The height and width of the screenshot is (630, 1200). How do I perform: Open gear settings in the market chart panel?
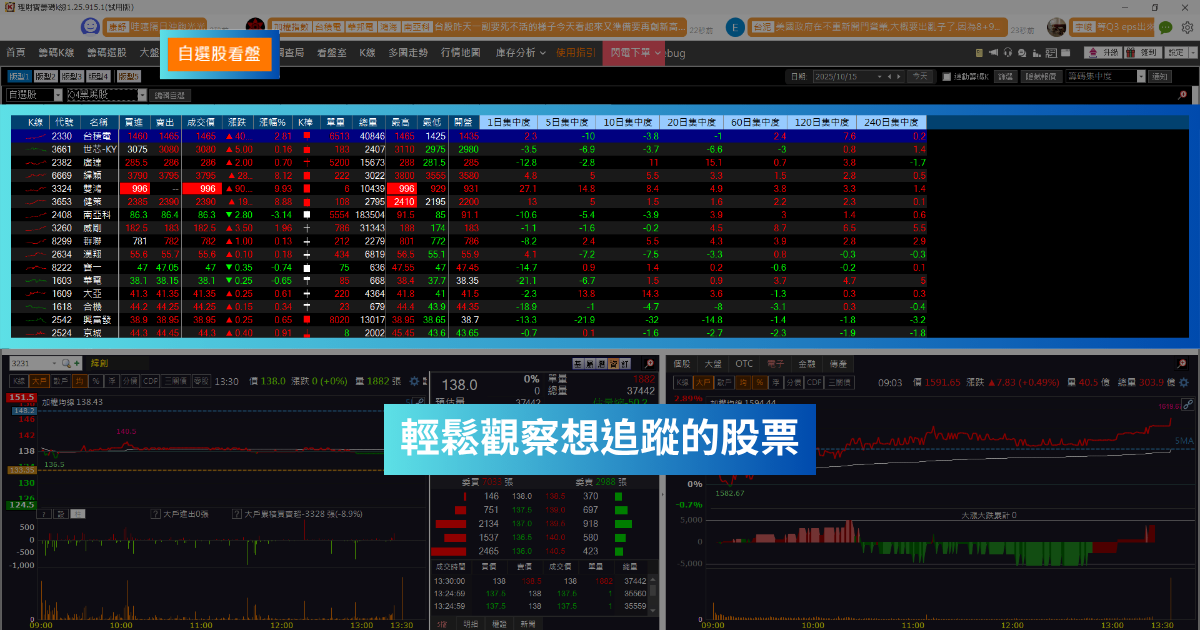(1183, 383)
